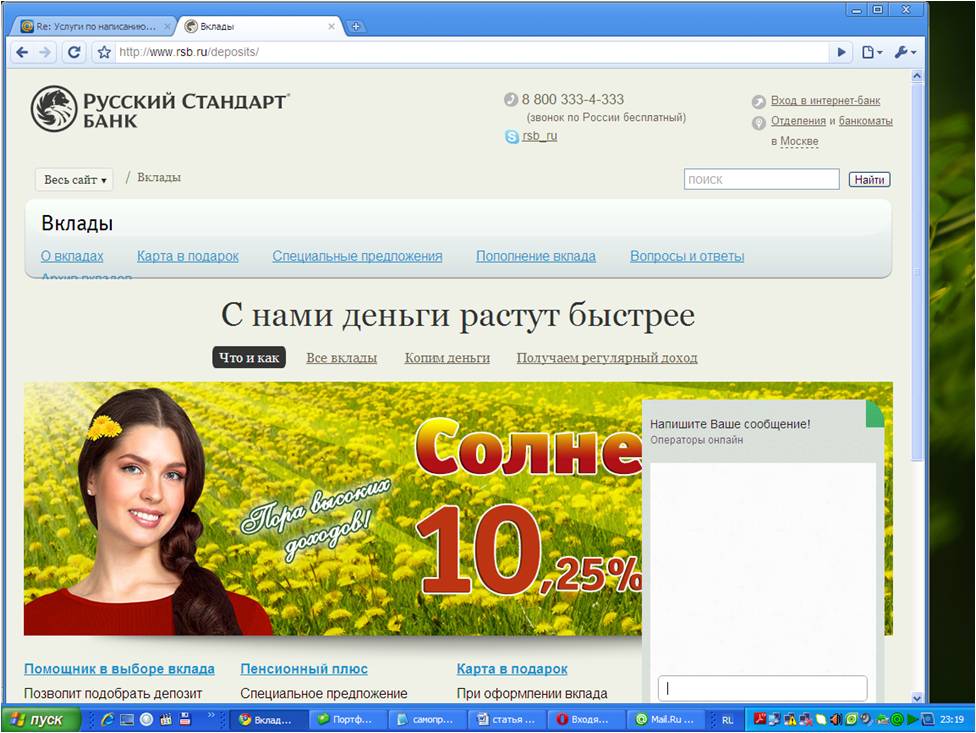
Task: Click the red PDF tray icon
Action: (759, 719)
